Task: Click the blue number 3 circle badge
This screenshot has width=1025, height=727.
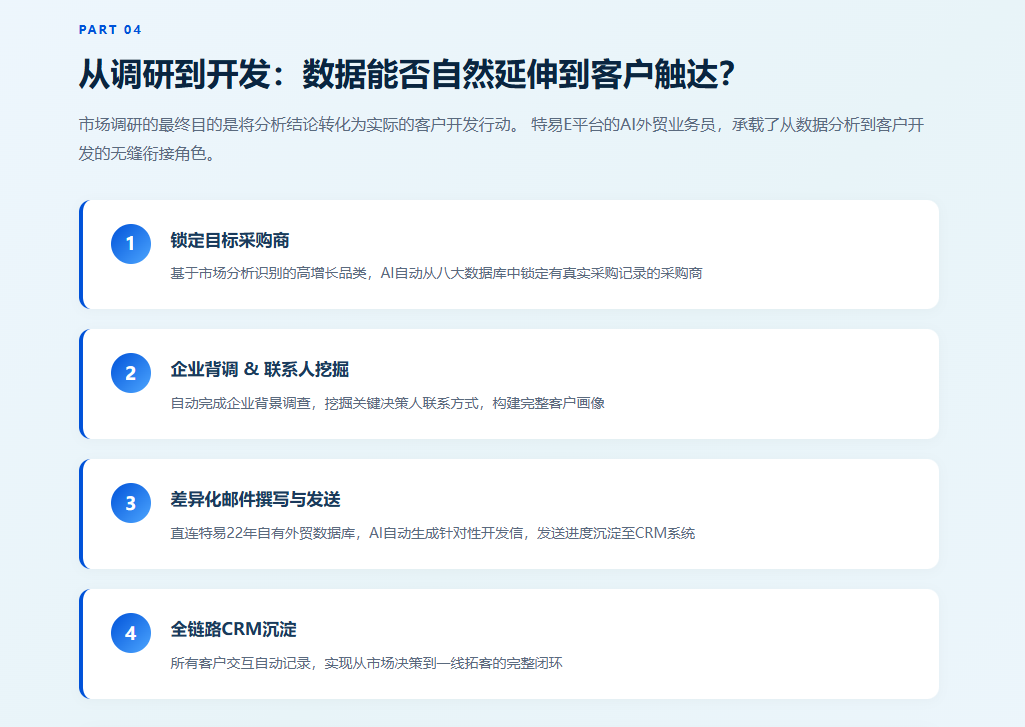Action: point(131,503)
